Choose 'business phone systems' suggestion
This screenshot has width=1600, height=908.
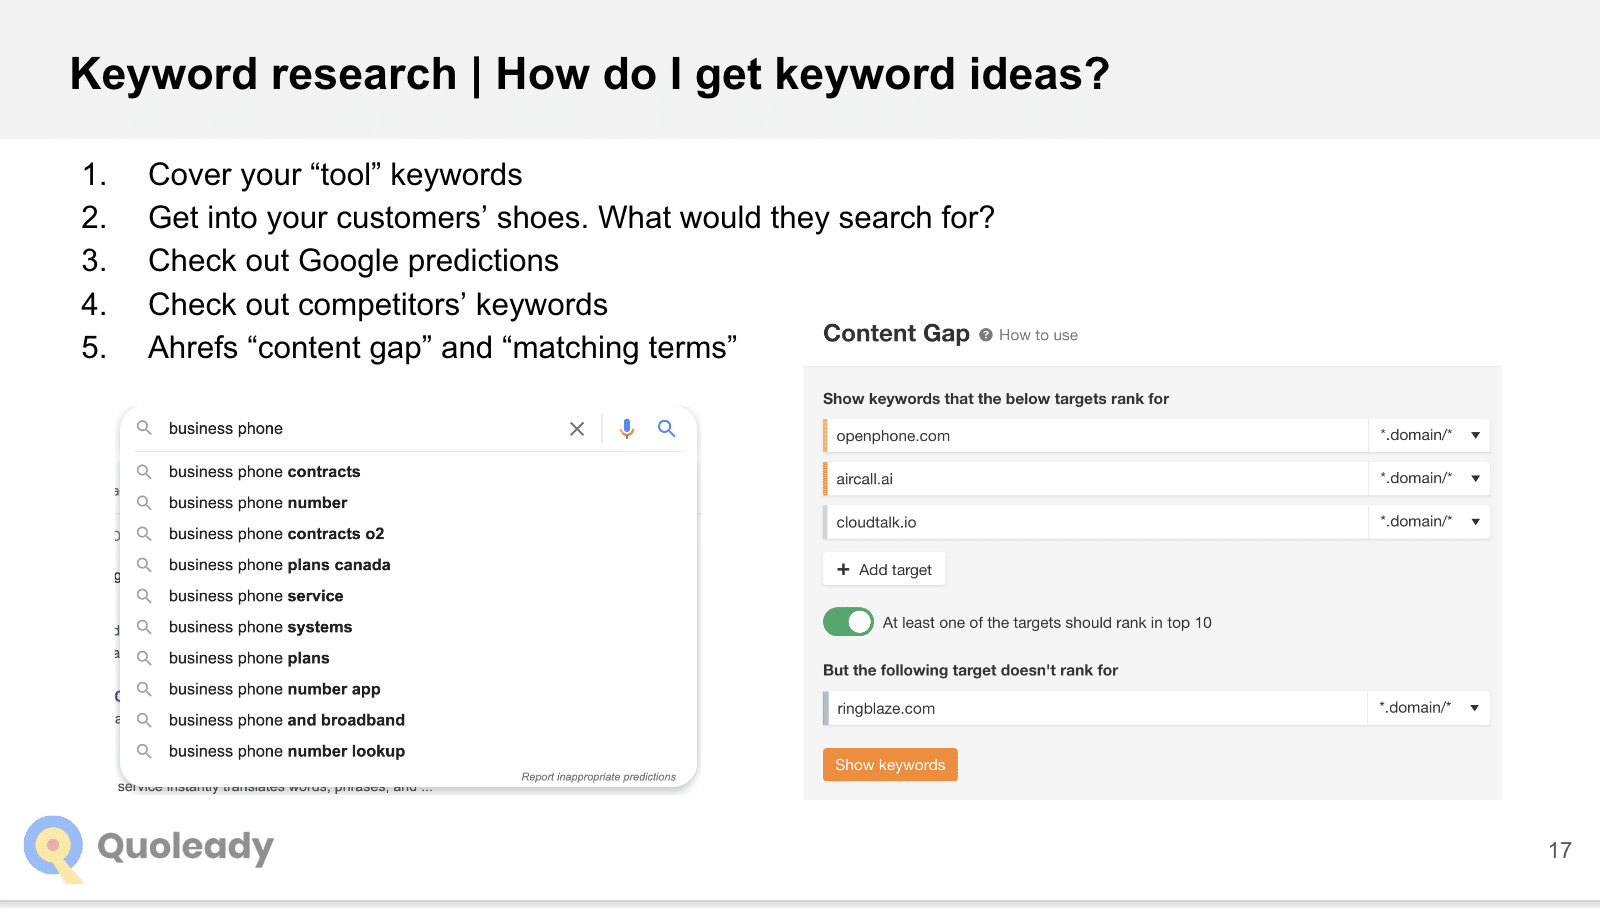tap(260, 627)
